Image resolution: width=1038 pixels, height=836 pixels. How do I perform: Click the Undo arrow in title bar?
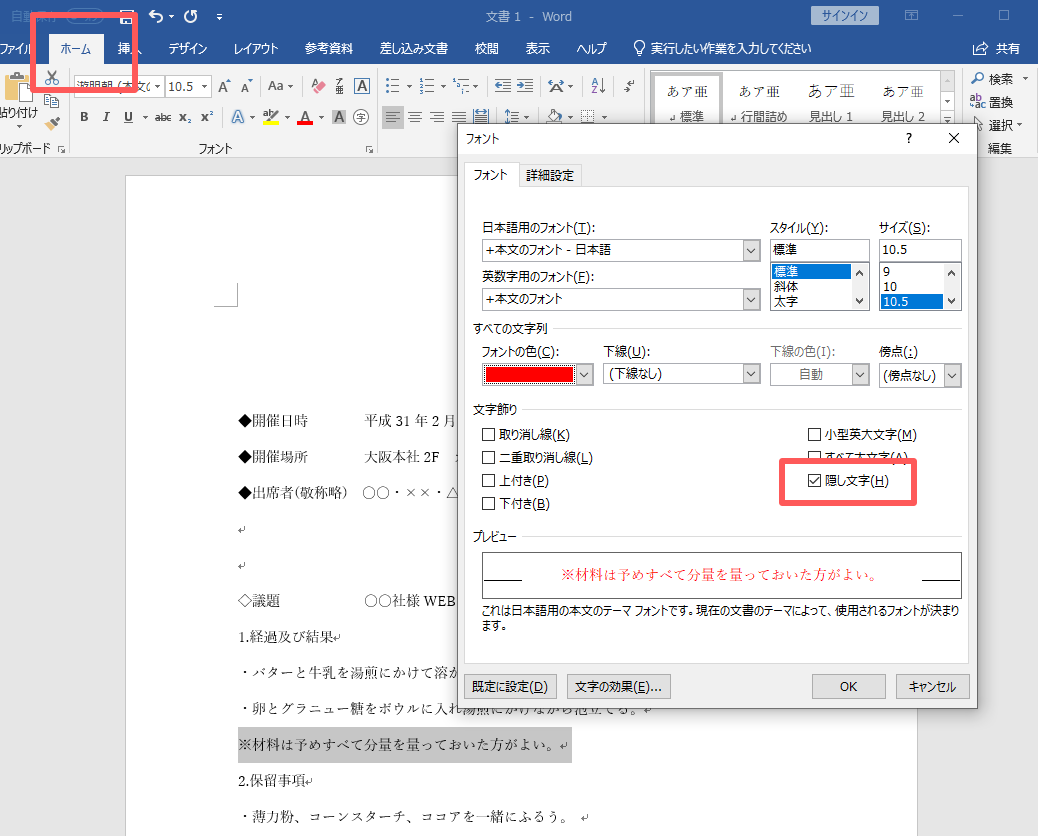point(155,16)
